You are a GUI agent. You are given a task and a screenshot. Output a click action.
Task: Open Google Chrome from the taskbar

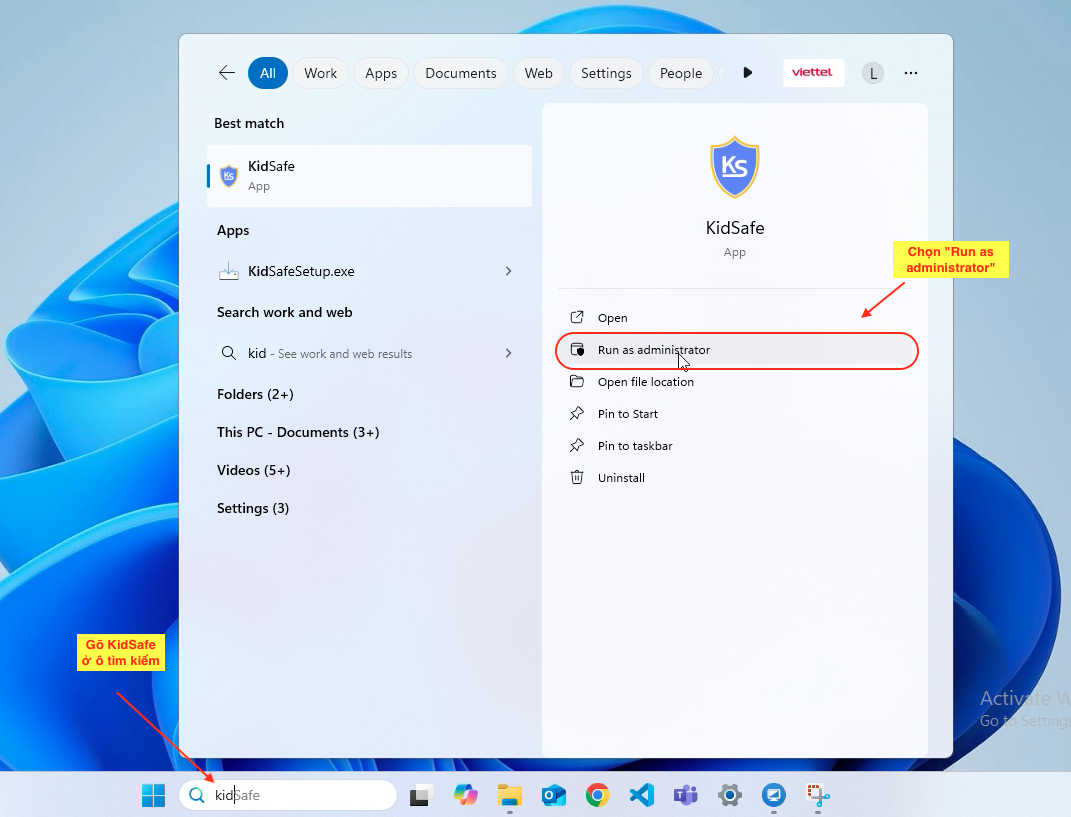(597, 796)
